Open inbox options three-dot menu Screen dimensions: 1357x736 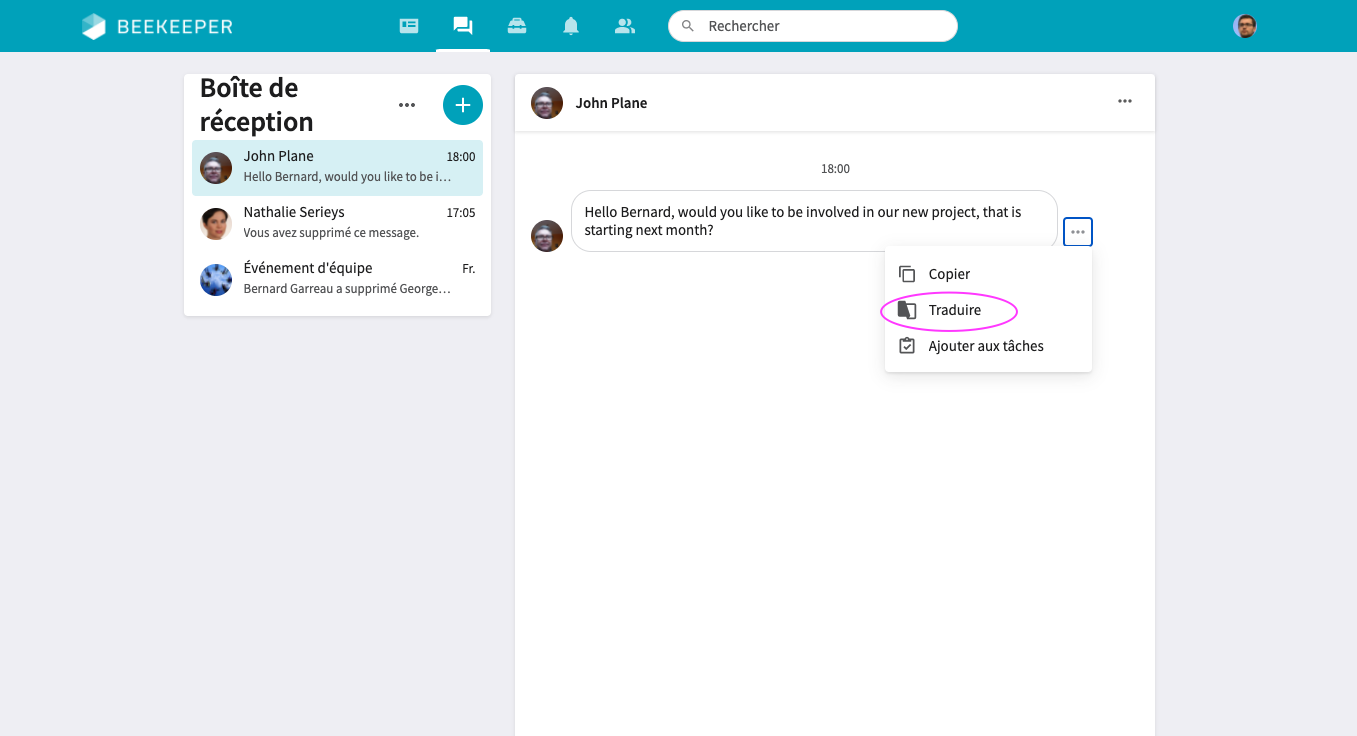click(x=406, y=105)
